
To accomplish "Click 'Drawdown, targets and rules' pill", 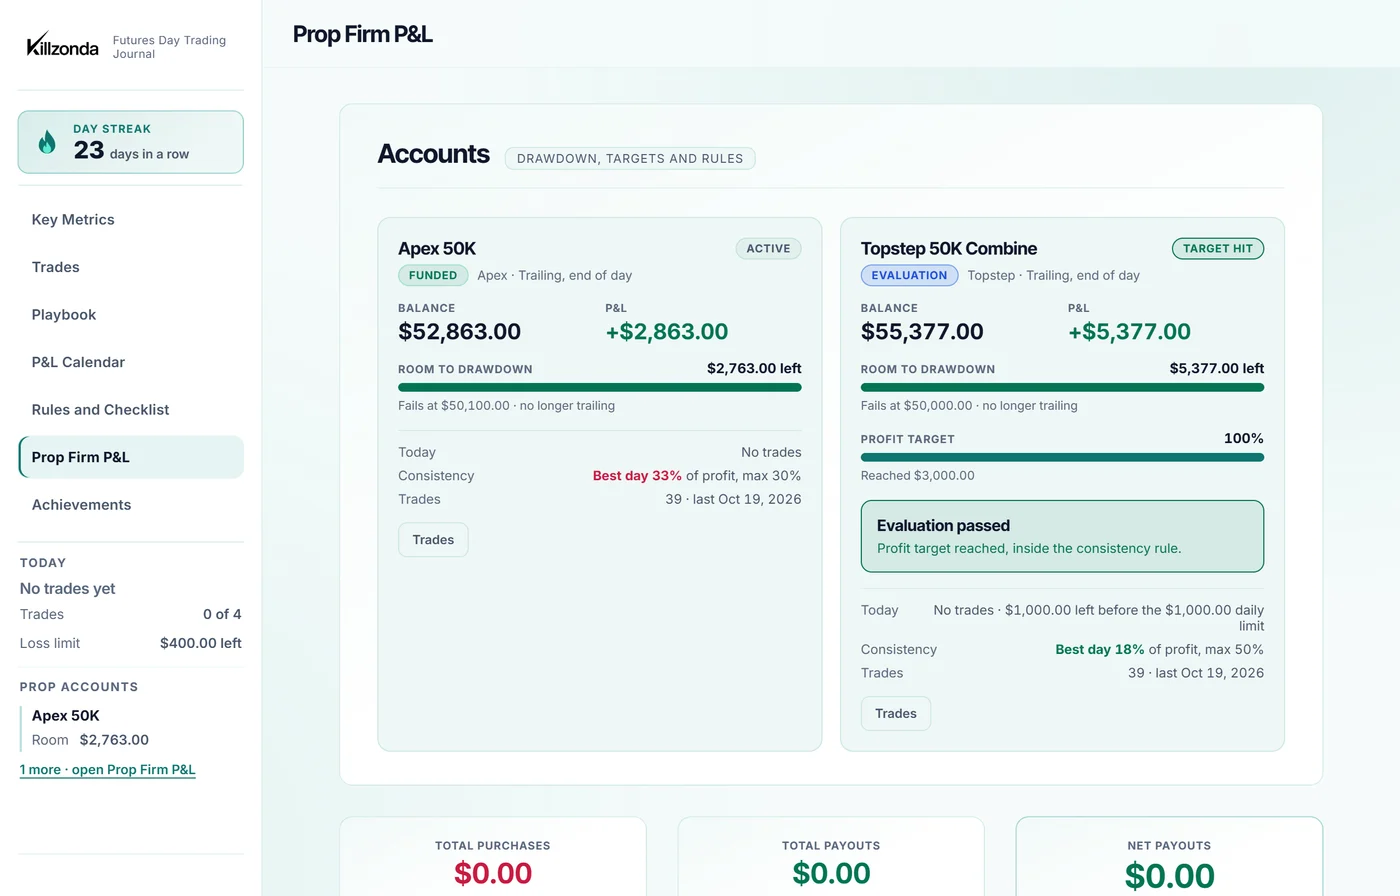I will pos(630,158).
